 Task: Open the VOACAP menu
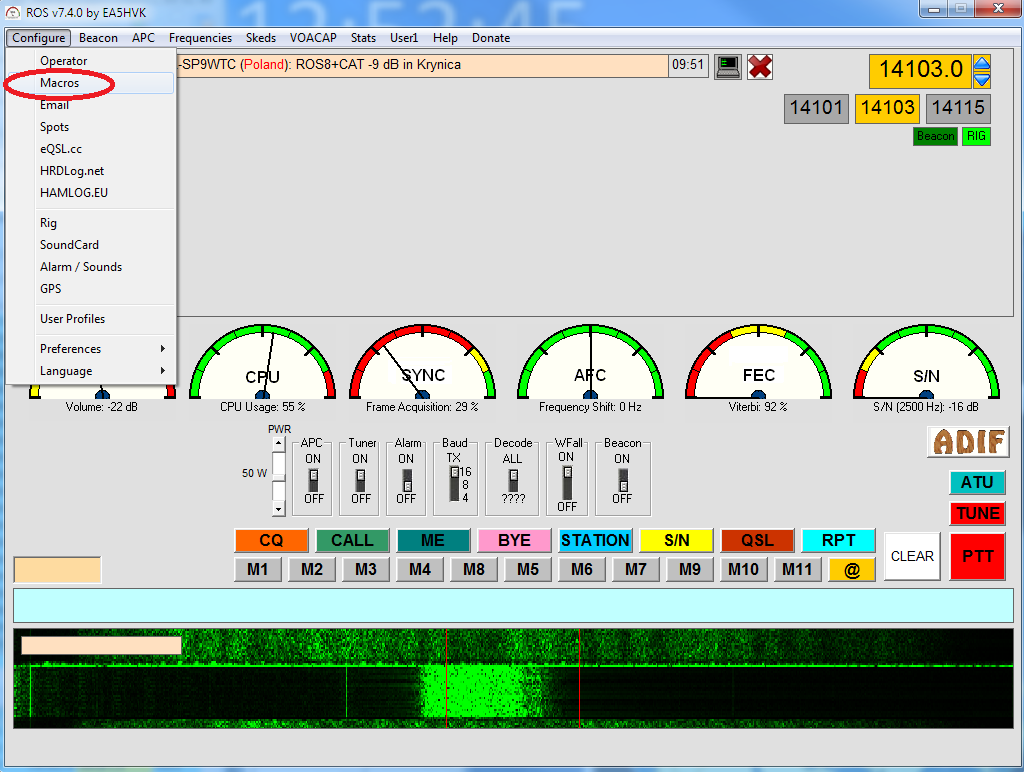point(313,38)
